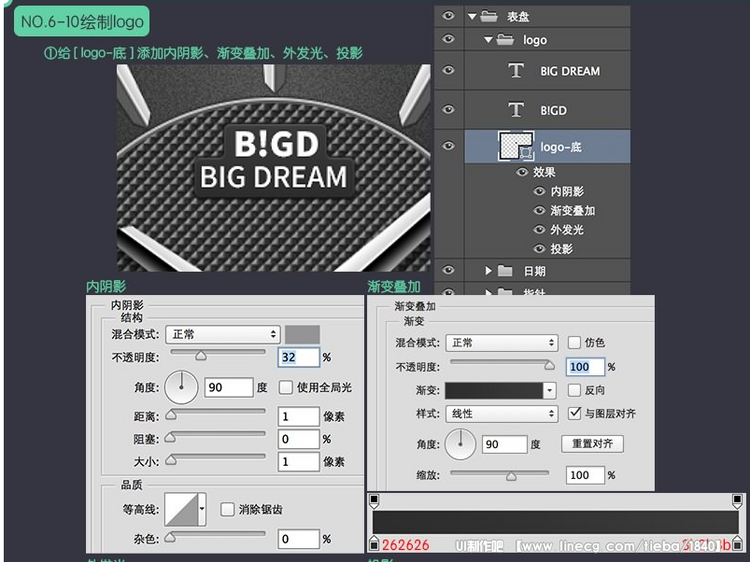Enable 消除锯齿 checkbox
750x562 pixels.
tap(227, 509)
